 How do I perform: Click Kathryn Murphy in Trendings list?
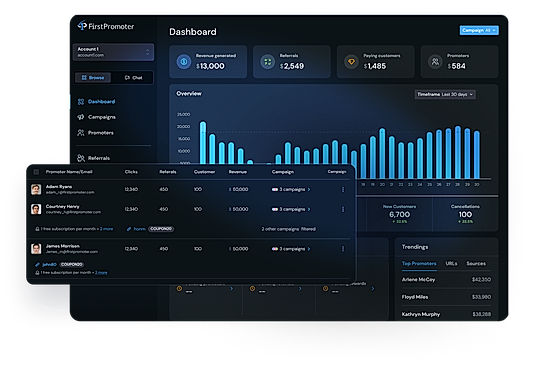tap(421, 314)
